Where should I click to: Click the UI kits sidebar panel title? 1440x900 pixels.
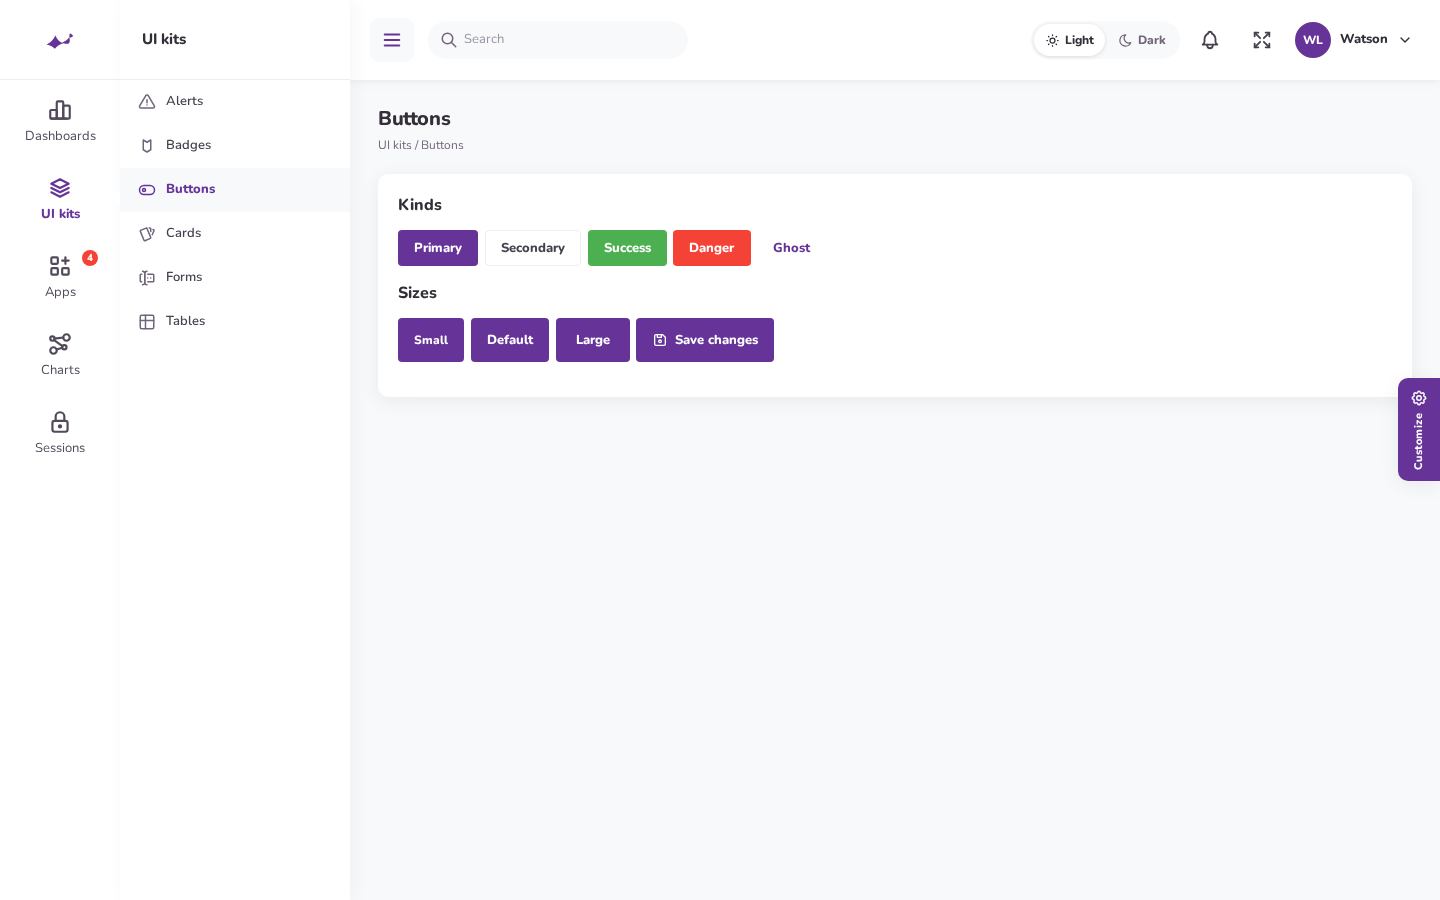pos(164,39)
